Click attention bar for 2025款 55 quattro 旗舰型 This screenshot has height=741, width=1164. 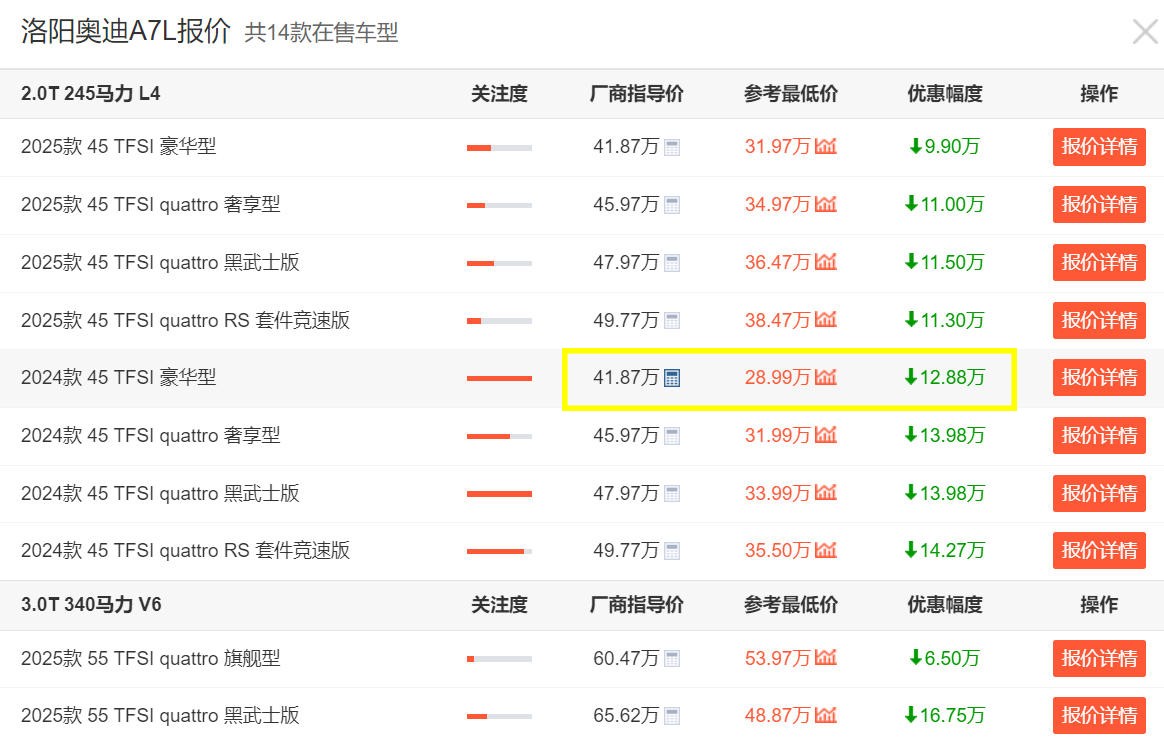(500, 659)
